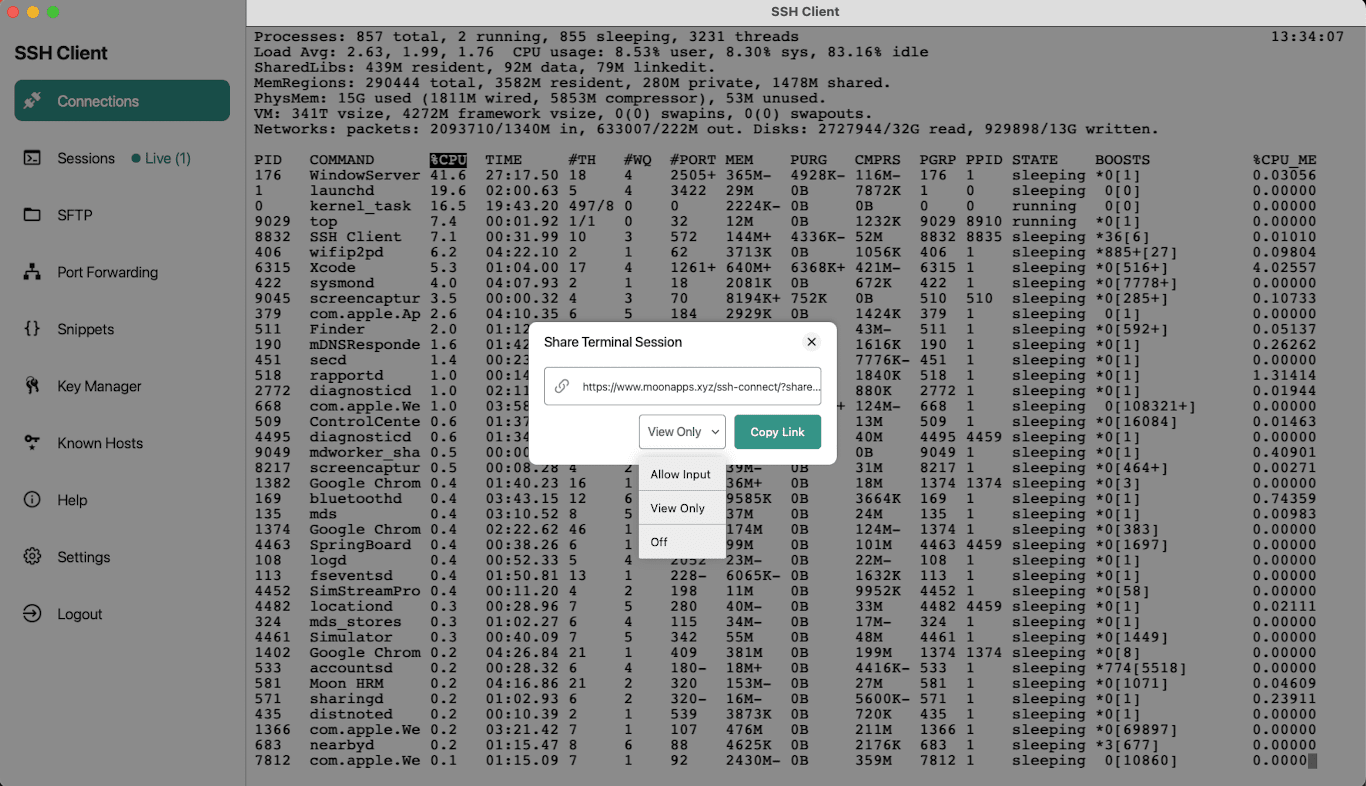Click the kernel_task process name
1366x786 pixels.
(x=360, y=206)
